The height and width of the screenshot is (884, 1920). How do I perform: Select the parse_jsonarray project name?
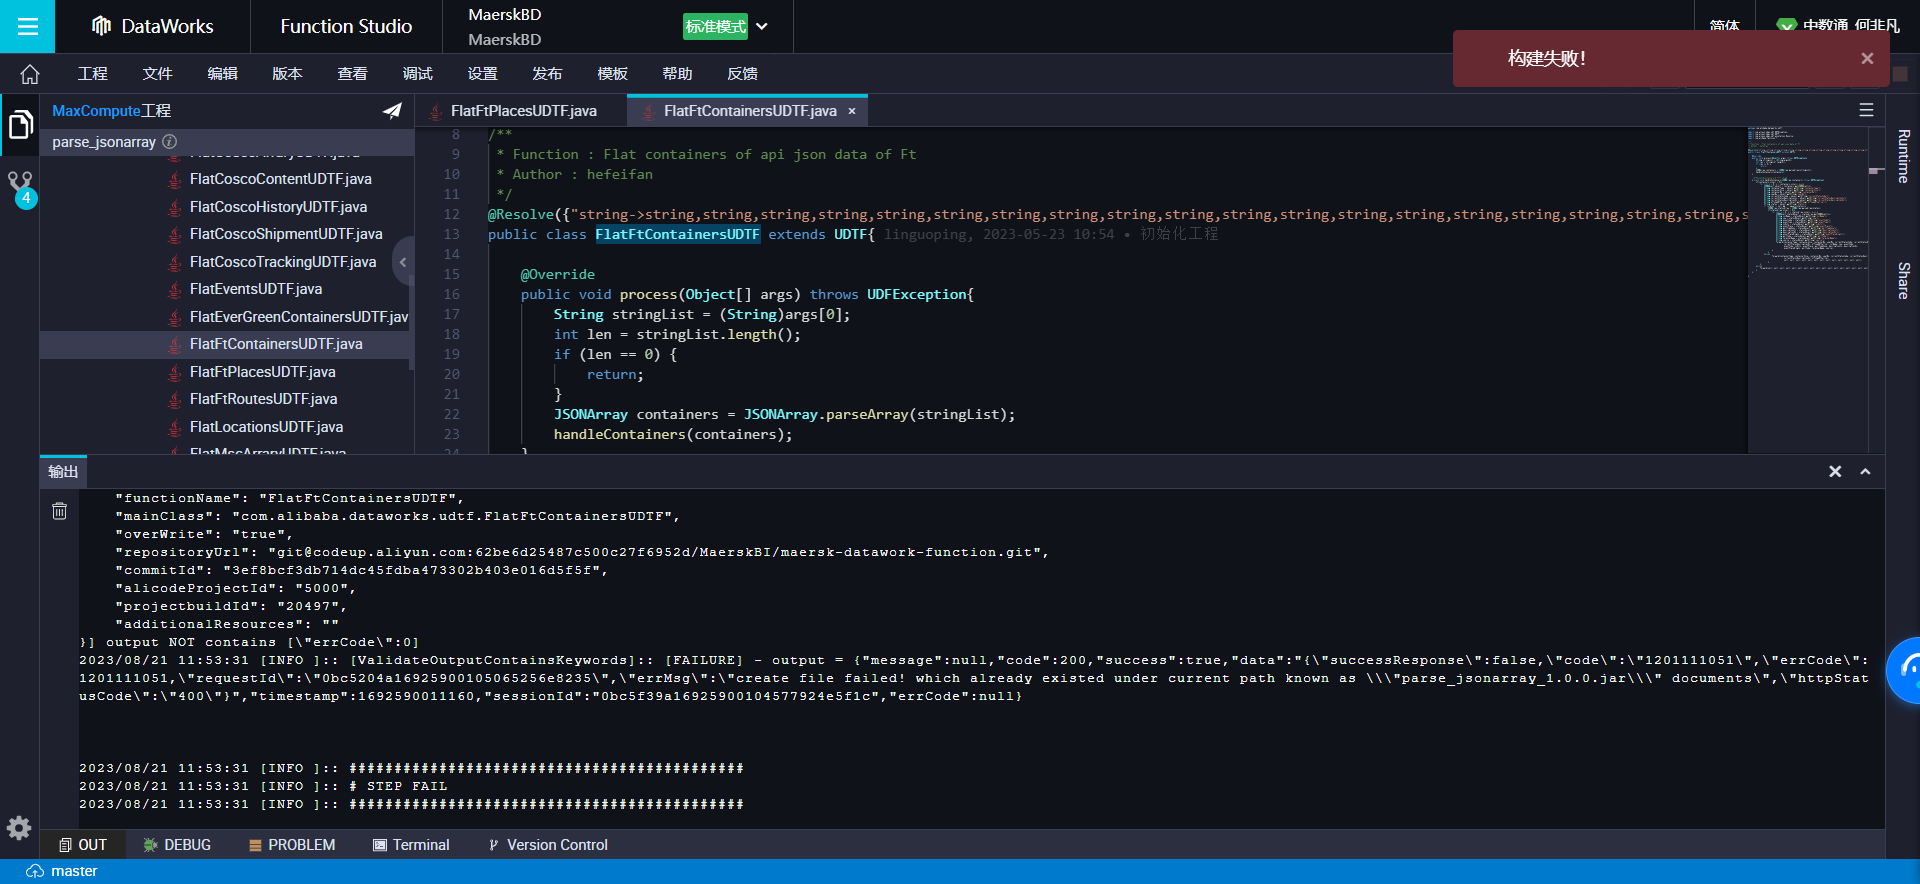coord(104,142)
